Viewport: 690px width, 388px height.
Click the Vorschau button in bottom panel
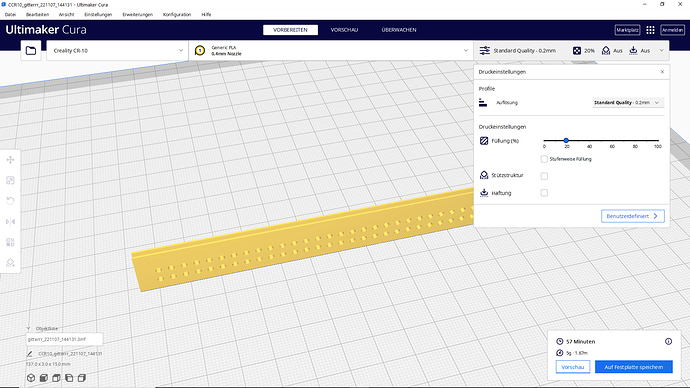pyautogui.click(x=573, y=367)
